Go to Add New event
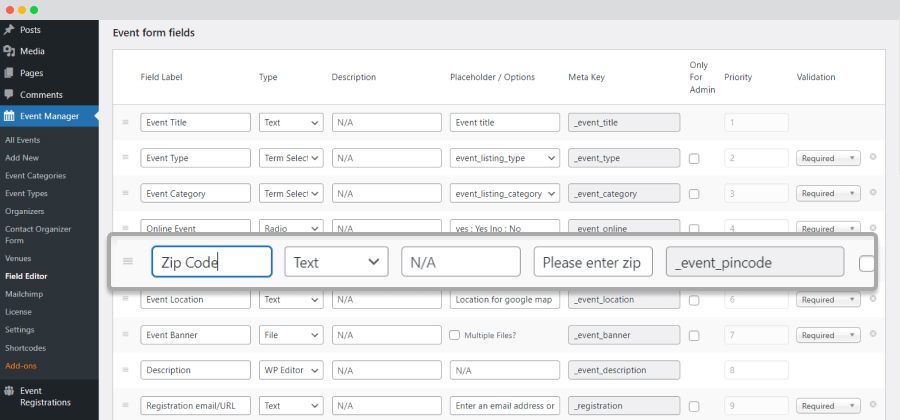This screenshot has height=420, width=900. pyautogui.click(x=22, y=158)
